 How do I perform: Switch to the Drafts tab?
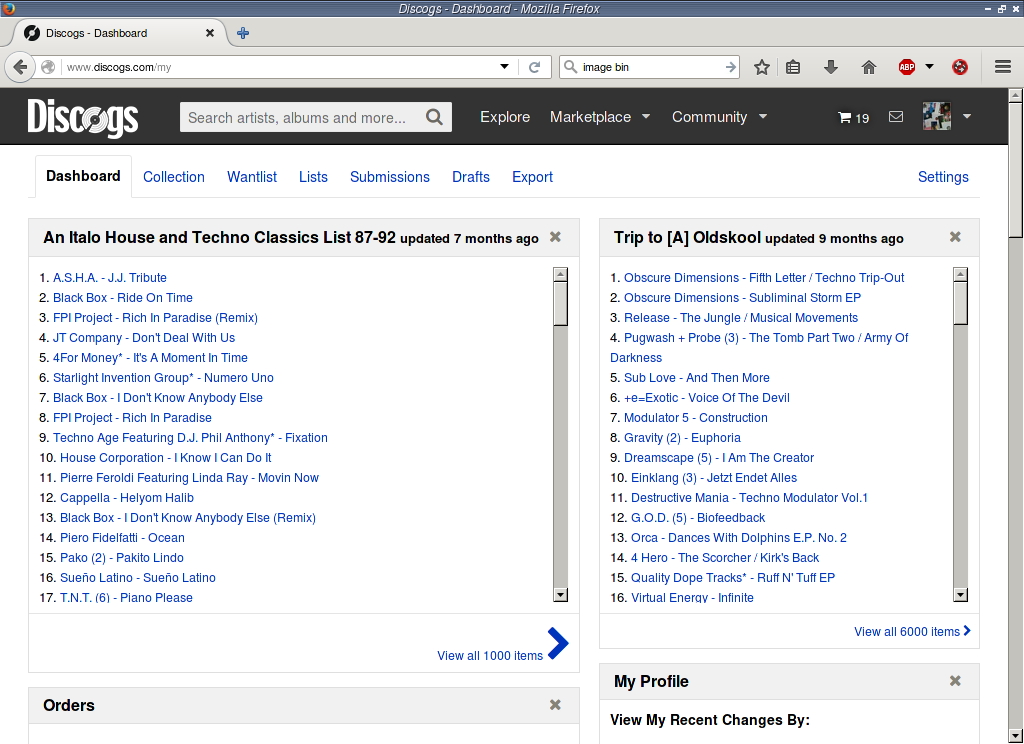point(471,177)
